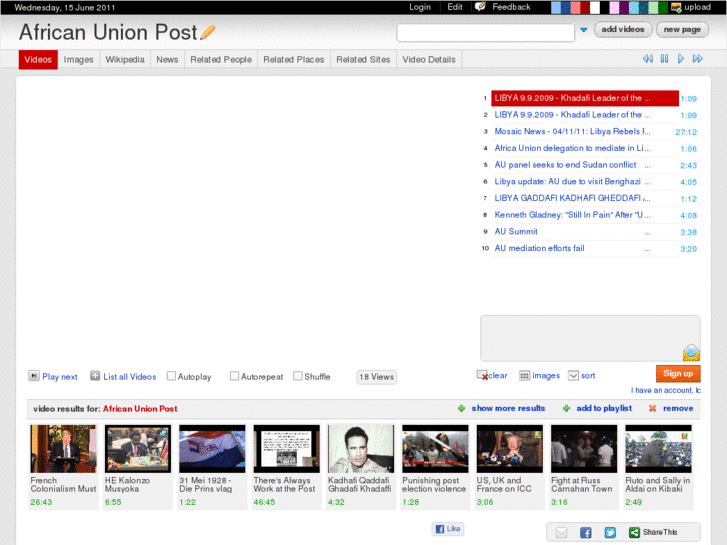727x545 pixels.
Task: Click the Feedback speech bubble icon
Action: (480, 6)
